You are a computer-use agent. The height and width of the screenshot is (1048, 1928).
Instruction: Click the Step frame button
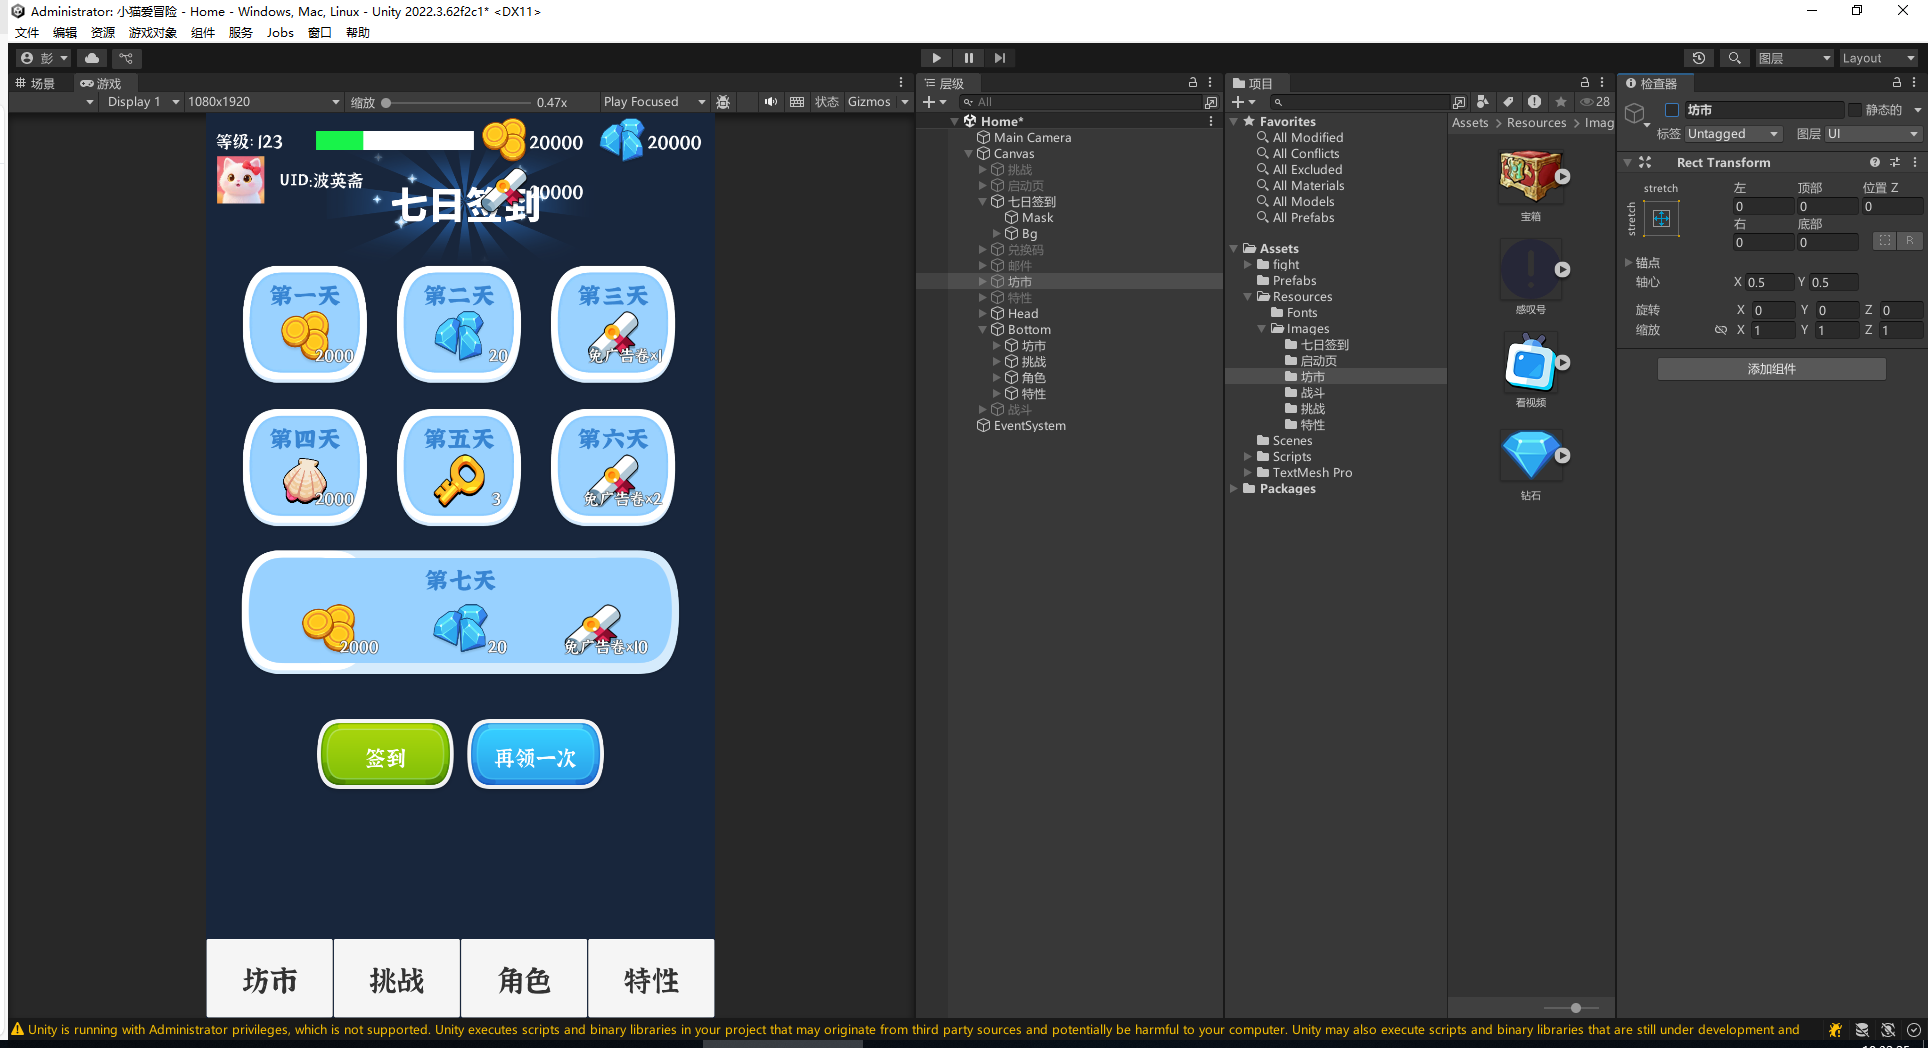tap(999, 58)
